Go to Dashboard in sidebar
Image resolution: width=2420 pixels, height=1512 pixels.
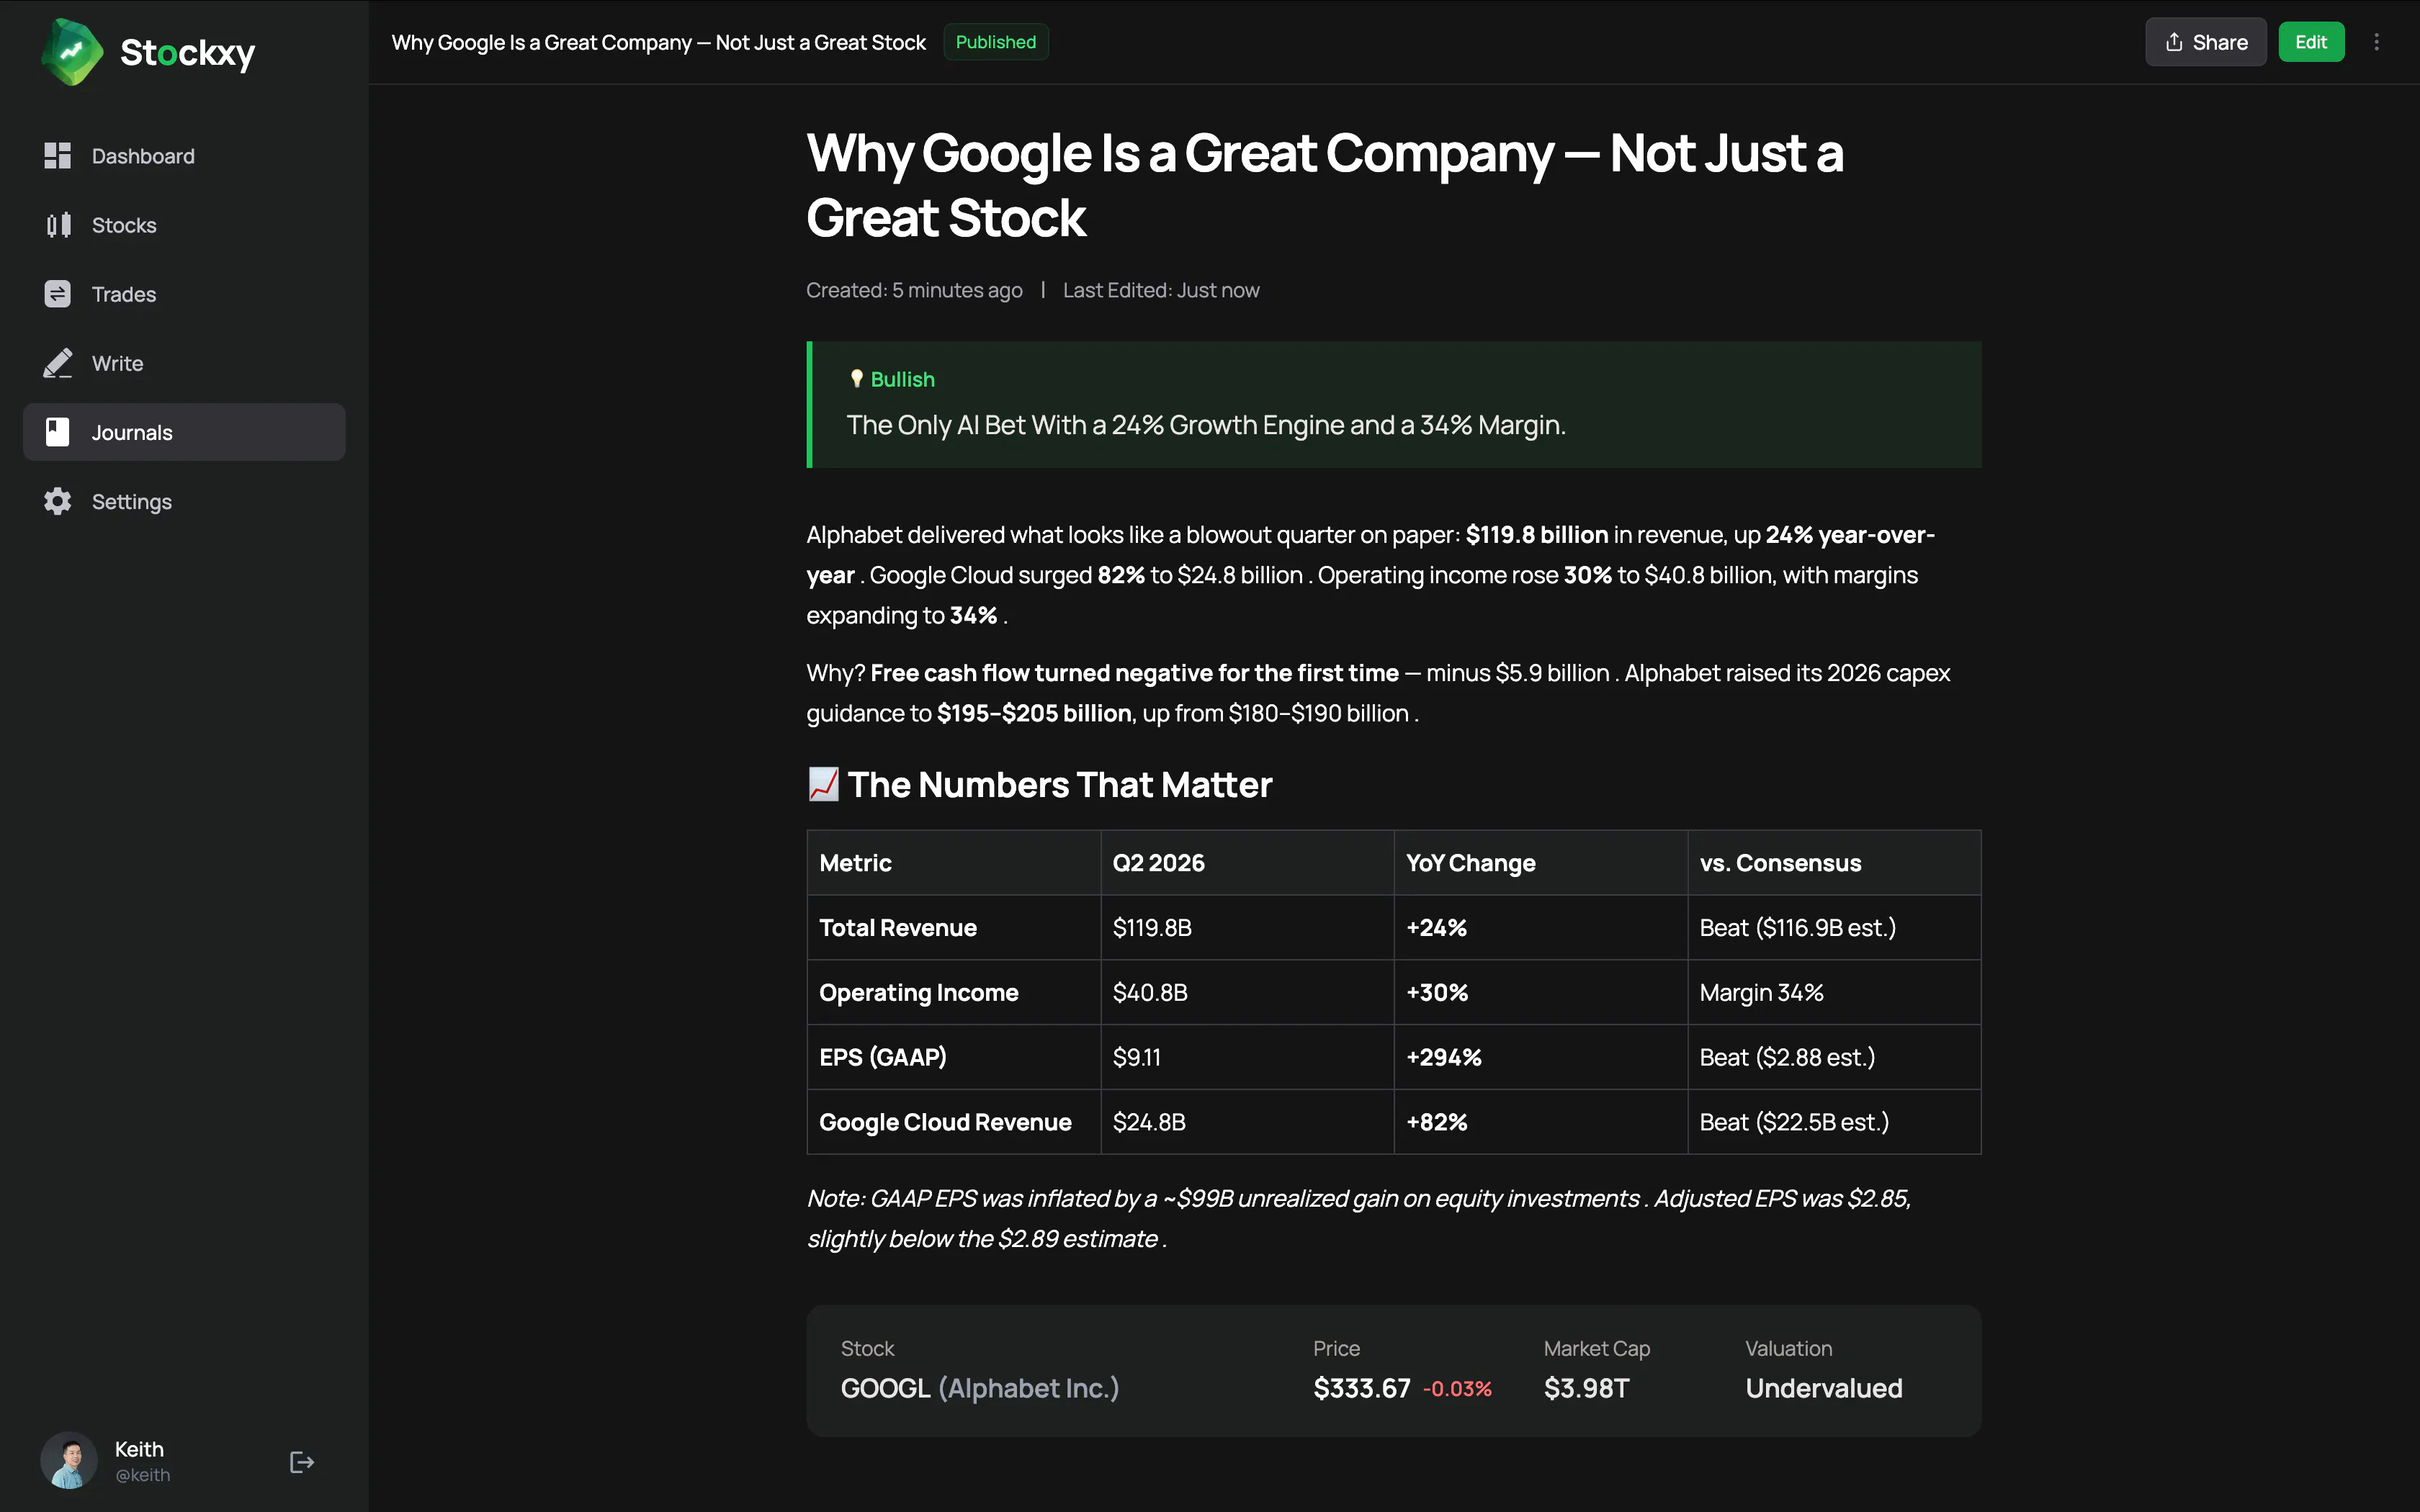[184, 156]
